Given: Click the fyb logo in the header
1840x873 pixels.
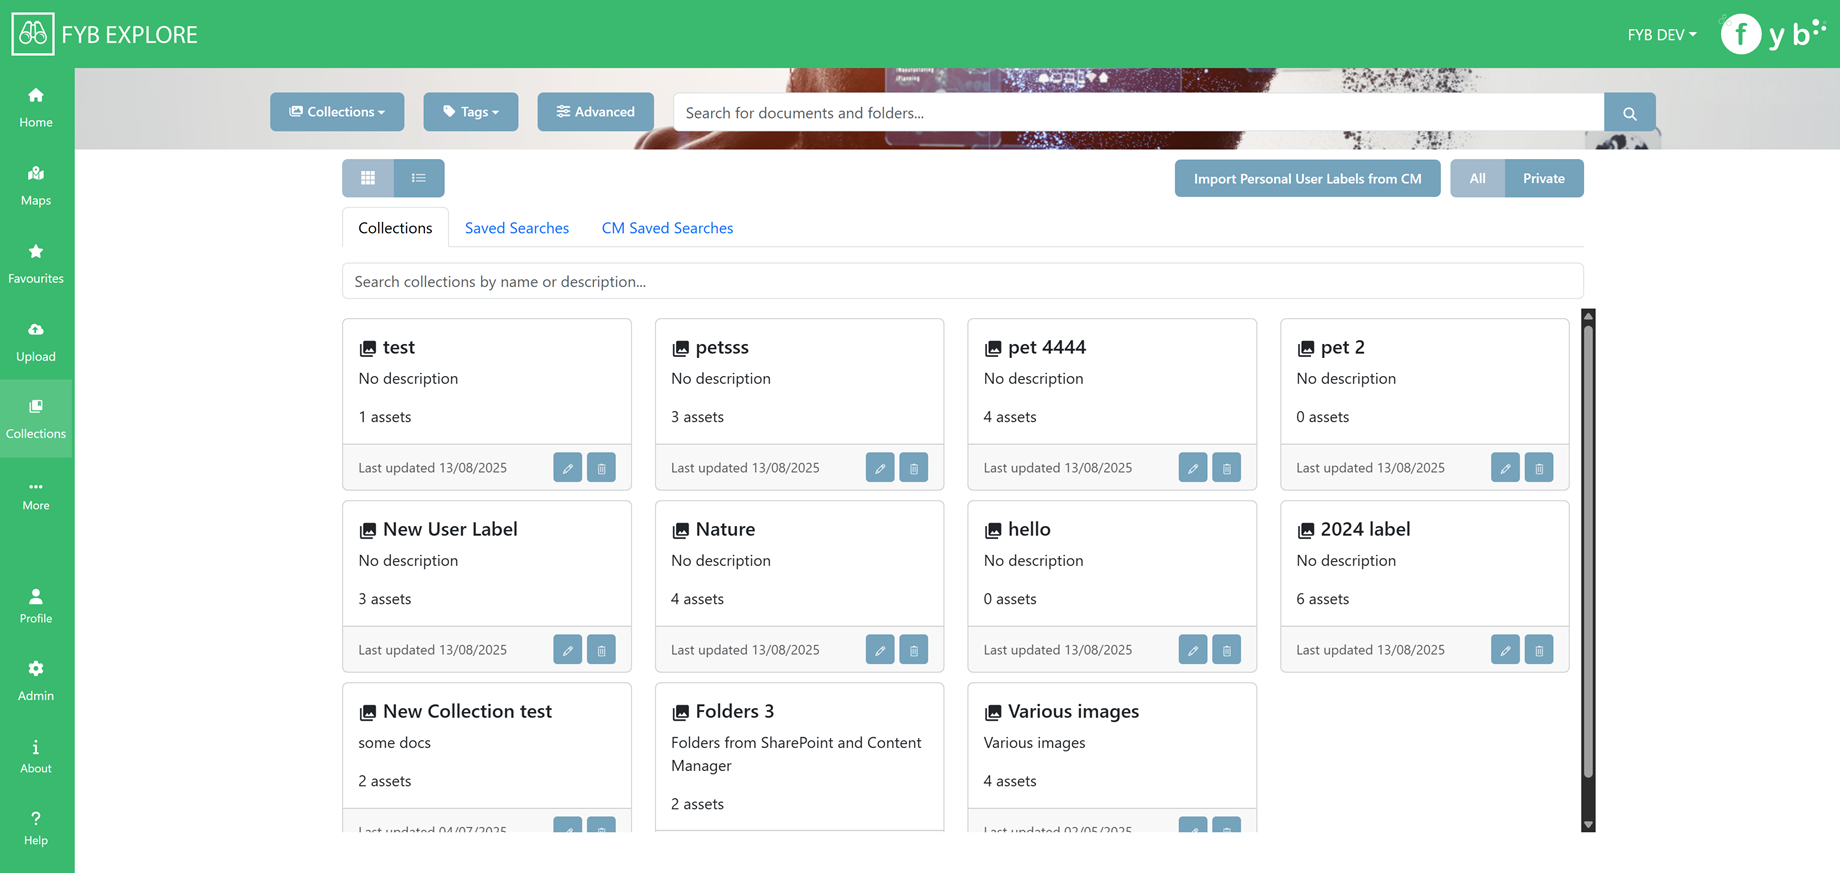Looking at the screenshot, I should click(x=1773, y=34).
